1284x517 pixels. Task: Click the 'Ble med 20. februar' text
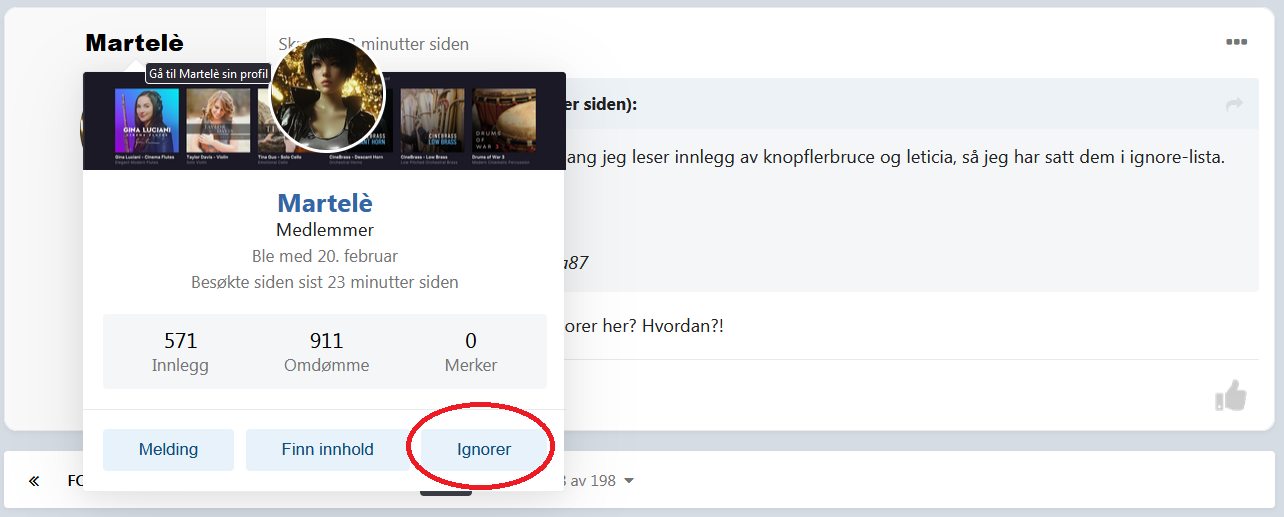coord(325,256)
